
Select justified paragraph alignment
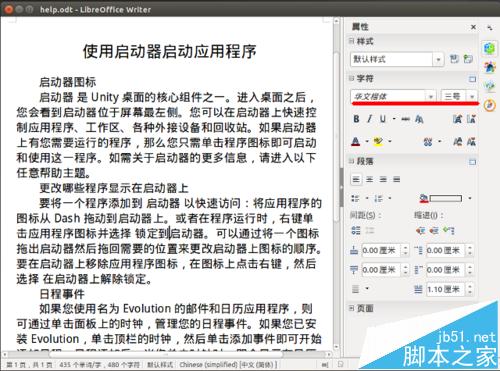[396, 180]
